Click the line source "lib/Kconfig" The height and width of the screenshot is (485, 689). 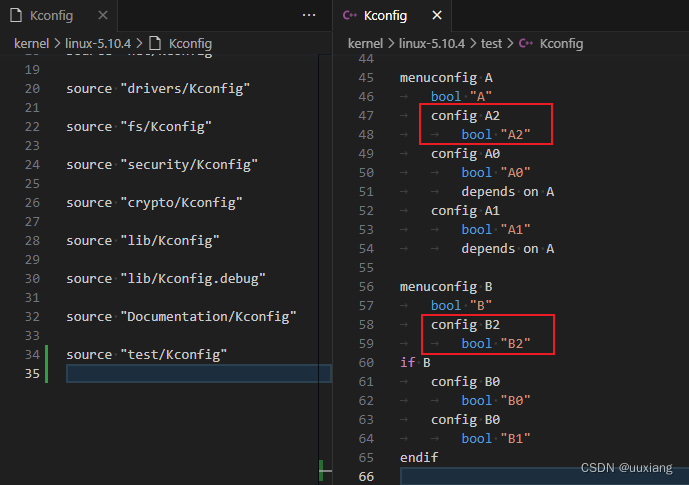[x=143, y=241]
